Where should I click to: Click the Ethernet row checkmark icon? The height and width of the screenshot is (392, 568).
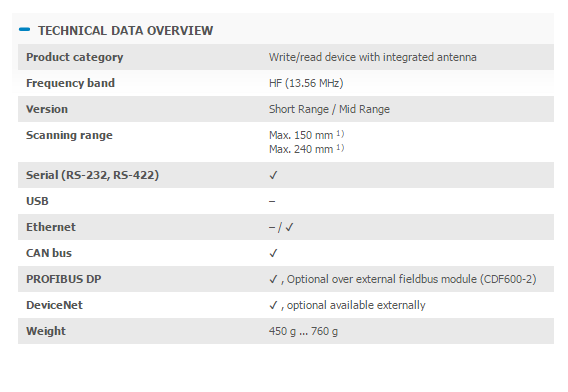pyautogui.click(x=289, y=228)
